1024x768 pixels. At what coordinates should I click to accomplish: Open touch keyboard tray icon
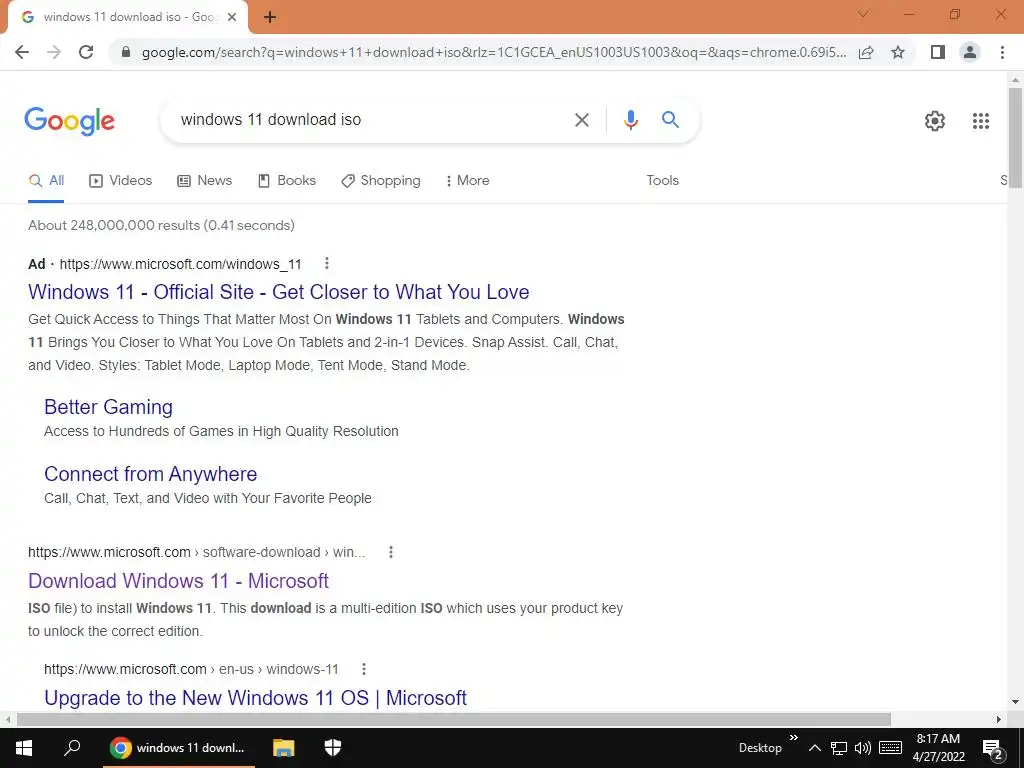pyautogui.click(x=890, y=748)
